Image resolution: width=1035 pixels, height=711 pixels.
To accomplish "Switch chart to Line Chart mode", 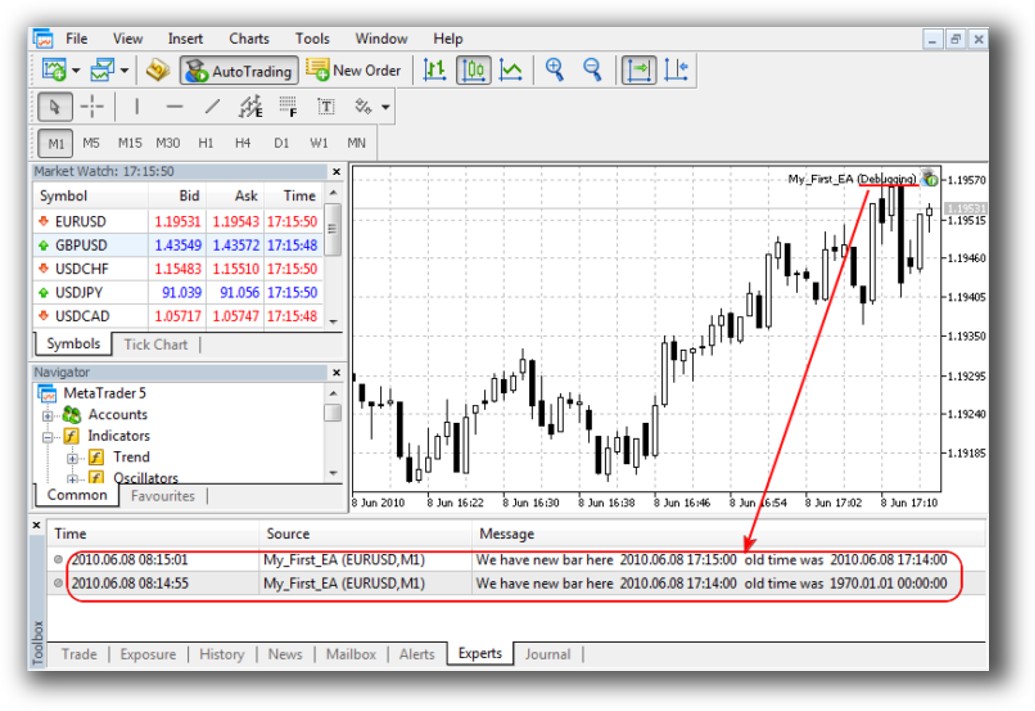I will [511, 70].
